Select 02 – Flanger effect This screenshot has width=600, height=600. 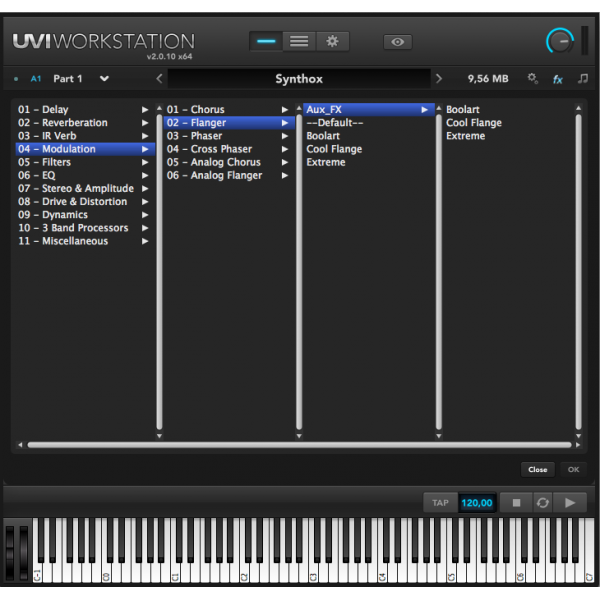tap(229, 123)
